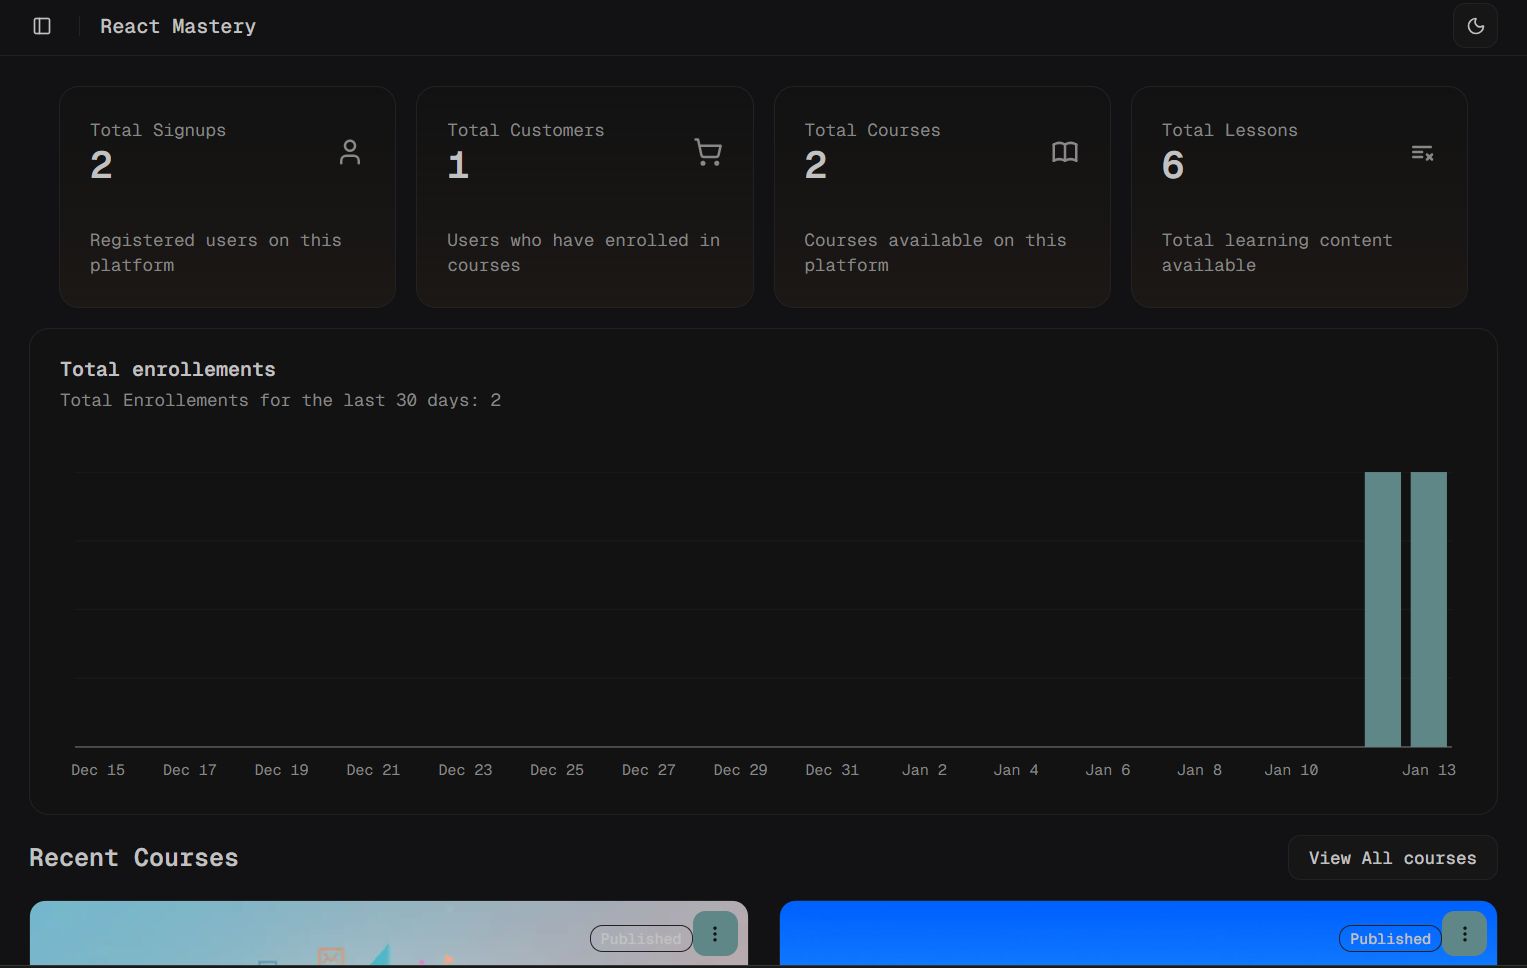The image size is (1527, 968).
Task: Open View All courses
Action: pyautogui.click(x=1392, y=858)
